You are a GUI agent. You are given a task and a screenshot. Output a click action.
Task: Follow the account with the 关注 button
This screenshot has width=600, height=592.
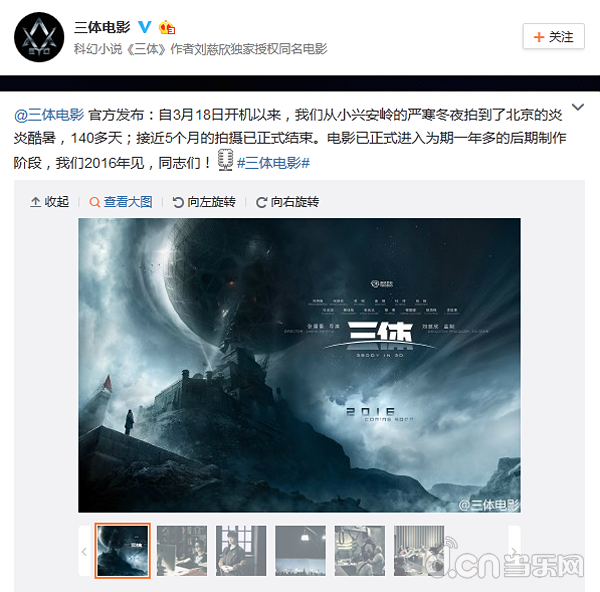coord(553,36)
